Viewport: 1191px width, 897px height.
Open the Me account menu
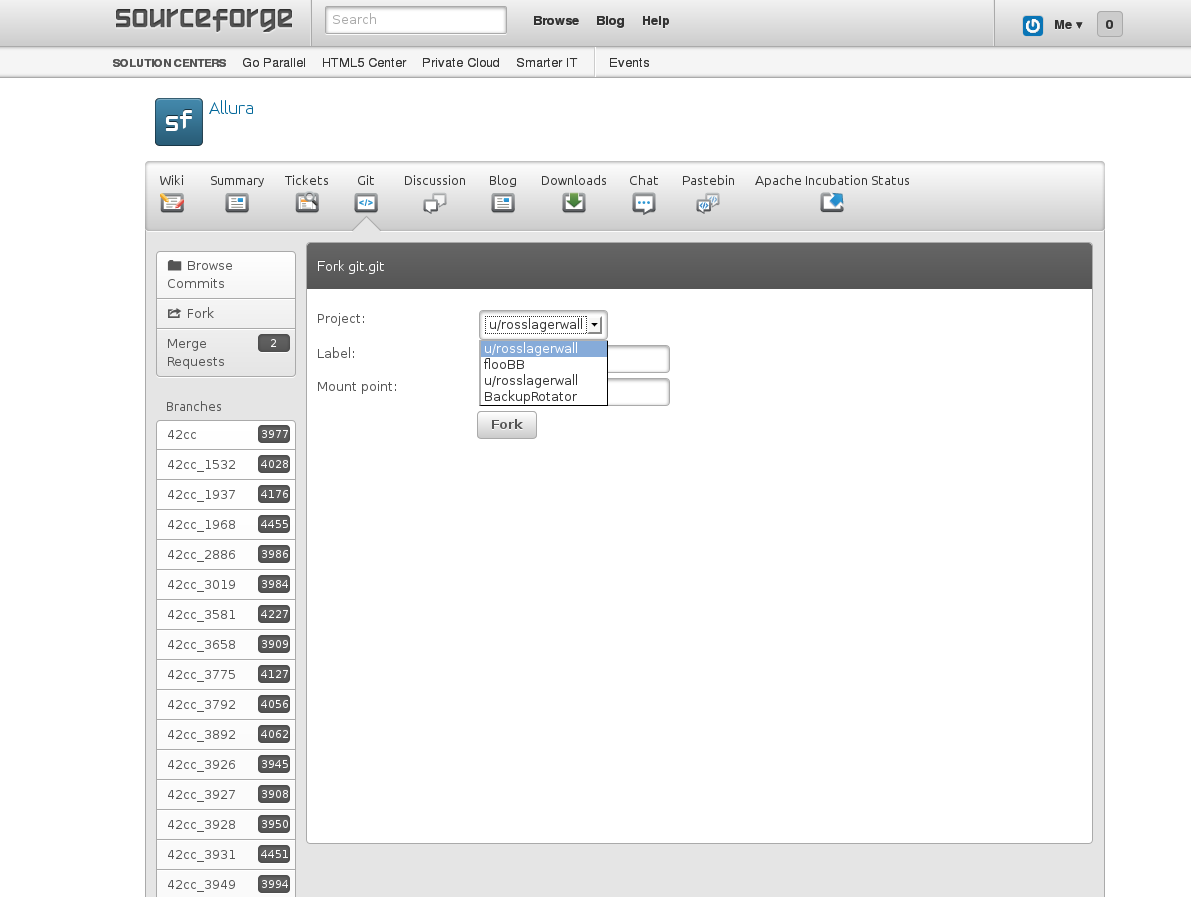coord(1067,25)
